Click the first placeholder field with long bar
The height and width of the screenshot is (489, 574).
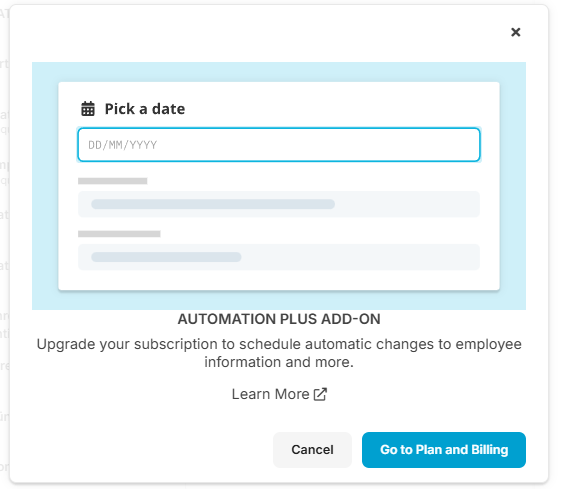coord(279,204)
